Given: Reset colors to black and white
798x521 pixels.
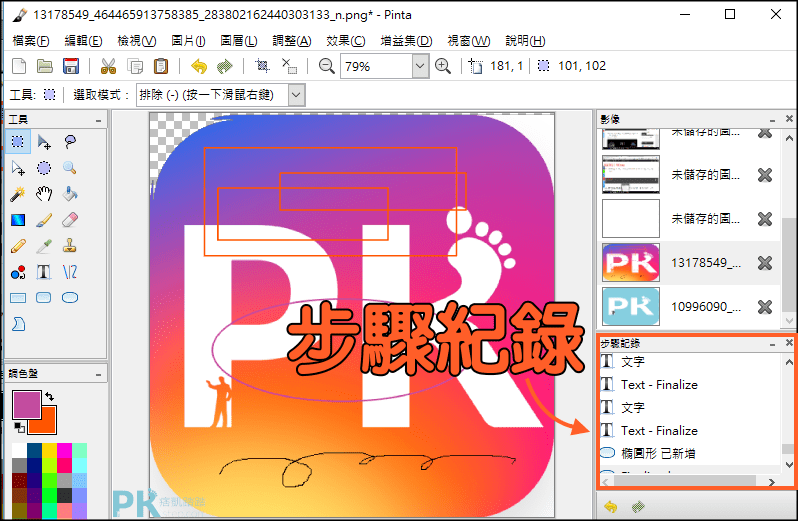Looking at the screenshot, I should click(19, 427).
